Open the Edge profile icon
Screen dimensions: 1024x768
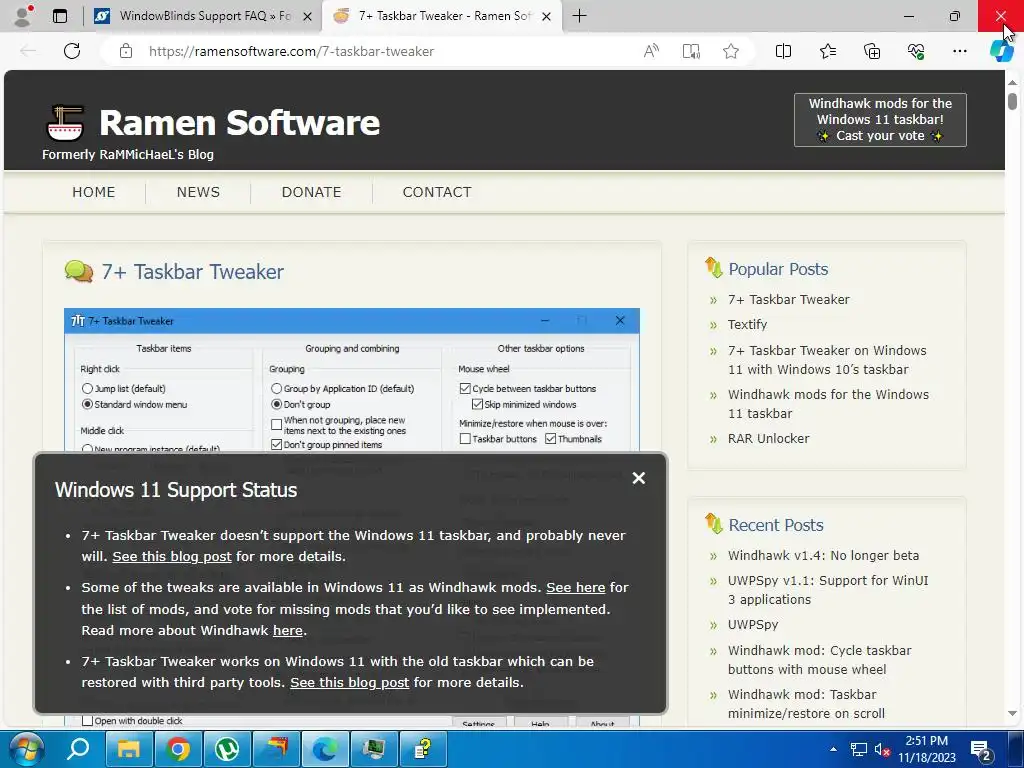tap(24, 16)
